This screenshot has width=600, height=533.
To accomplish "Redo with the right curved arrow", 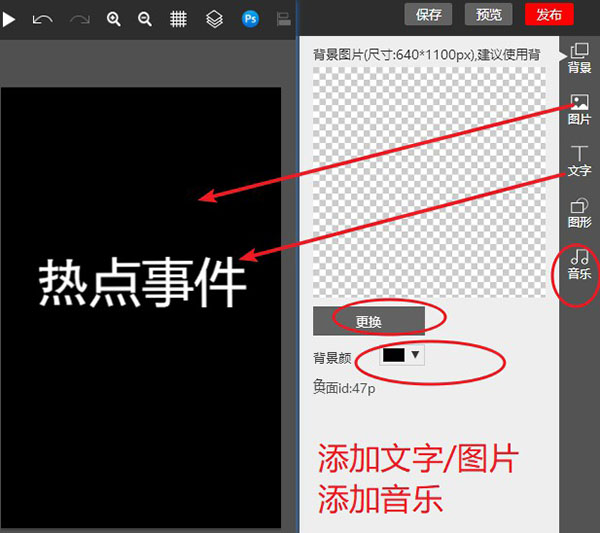I will point(80,19).
